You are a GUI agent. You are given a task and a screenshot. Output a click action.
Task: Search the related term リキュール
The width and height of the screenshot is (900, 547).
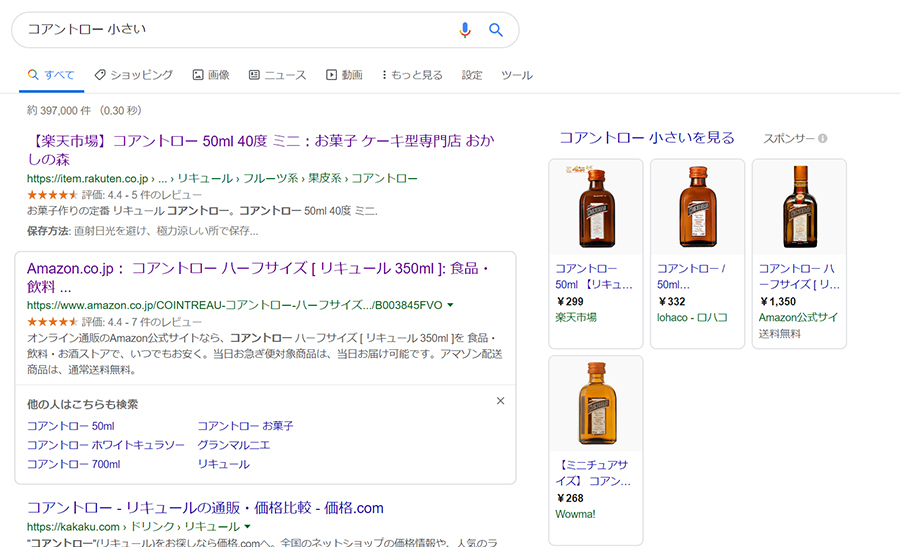223,464
